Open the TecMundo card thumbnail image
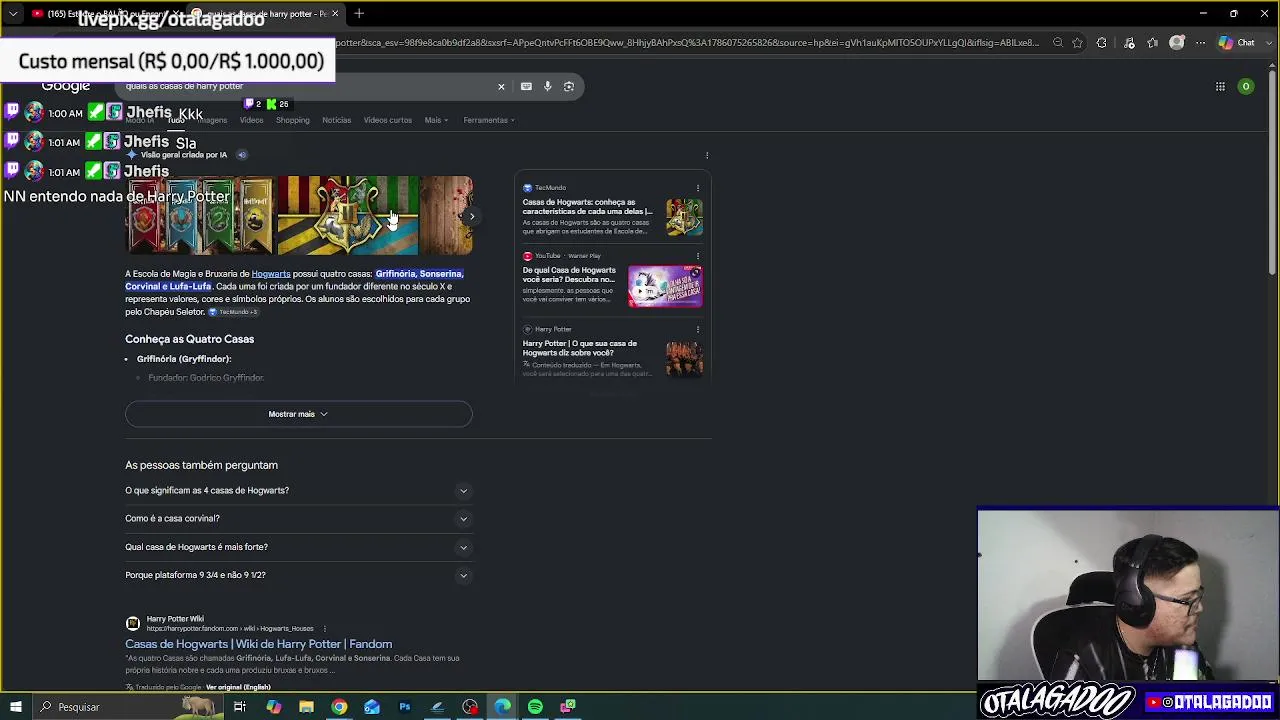The image size is (1280, 720). [x=684, y=218]
